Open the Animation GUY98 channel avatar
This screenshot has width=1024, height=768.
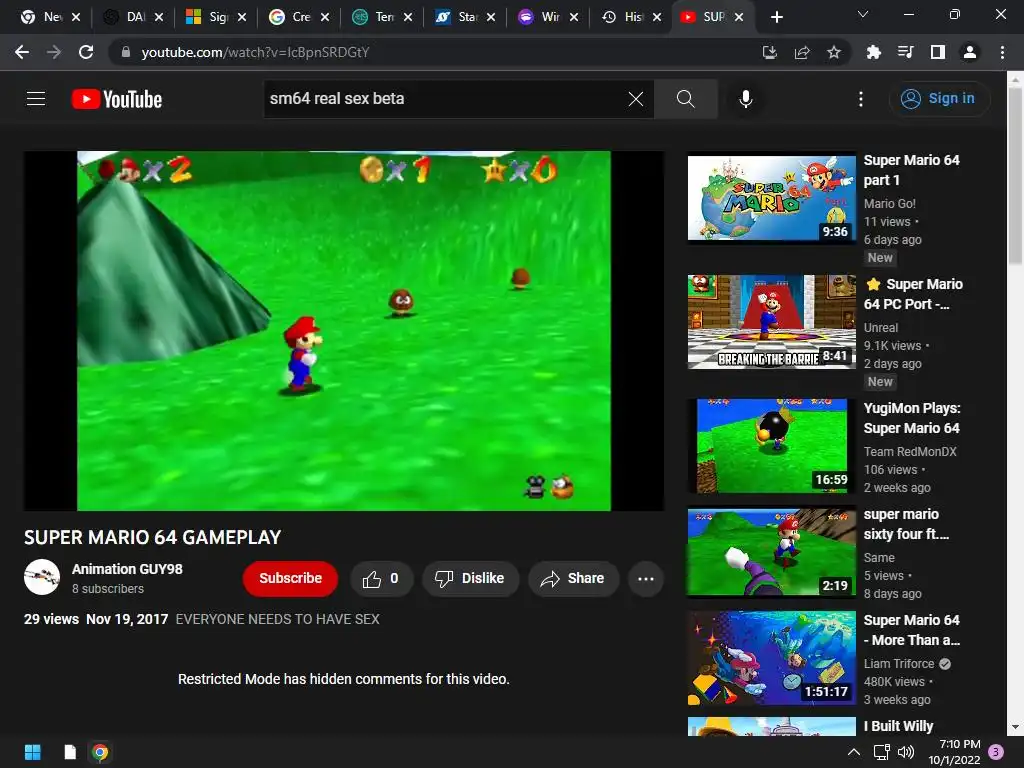[42, 577]
